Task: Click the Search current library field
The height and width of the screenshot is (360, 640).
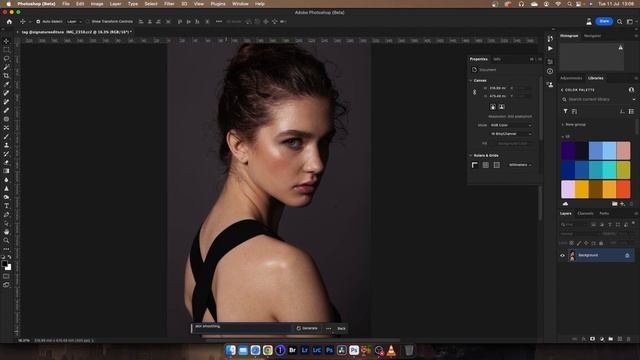Action: [x=596, y=100]
